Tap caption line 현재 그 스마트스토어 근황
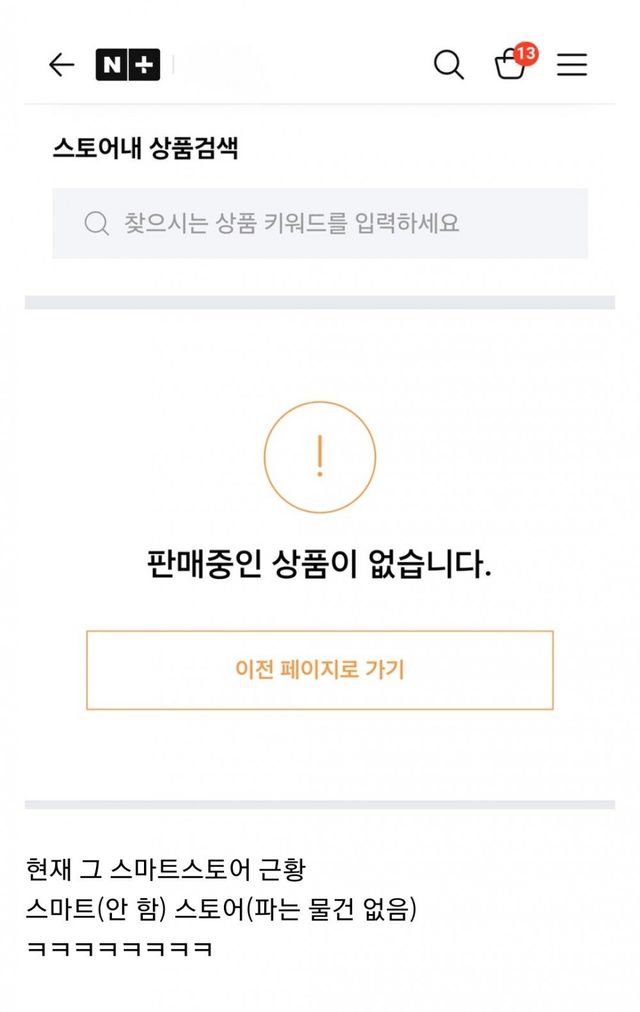 (172, 868)
